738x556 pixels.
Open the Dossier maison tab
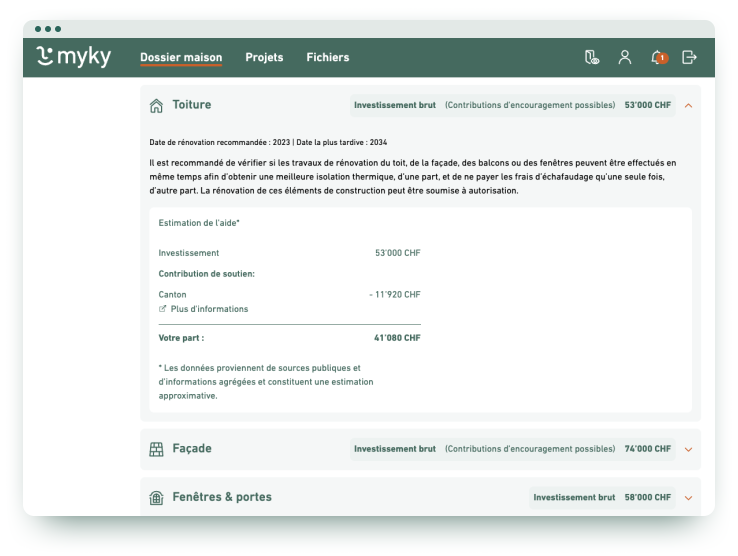pos(181,57)
